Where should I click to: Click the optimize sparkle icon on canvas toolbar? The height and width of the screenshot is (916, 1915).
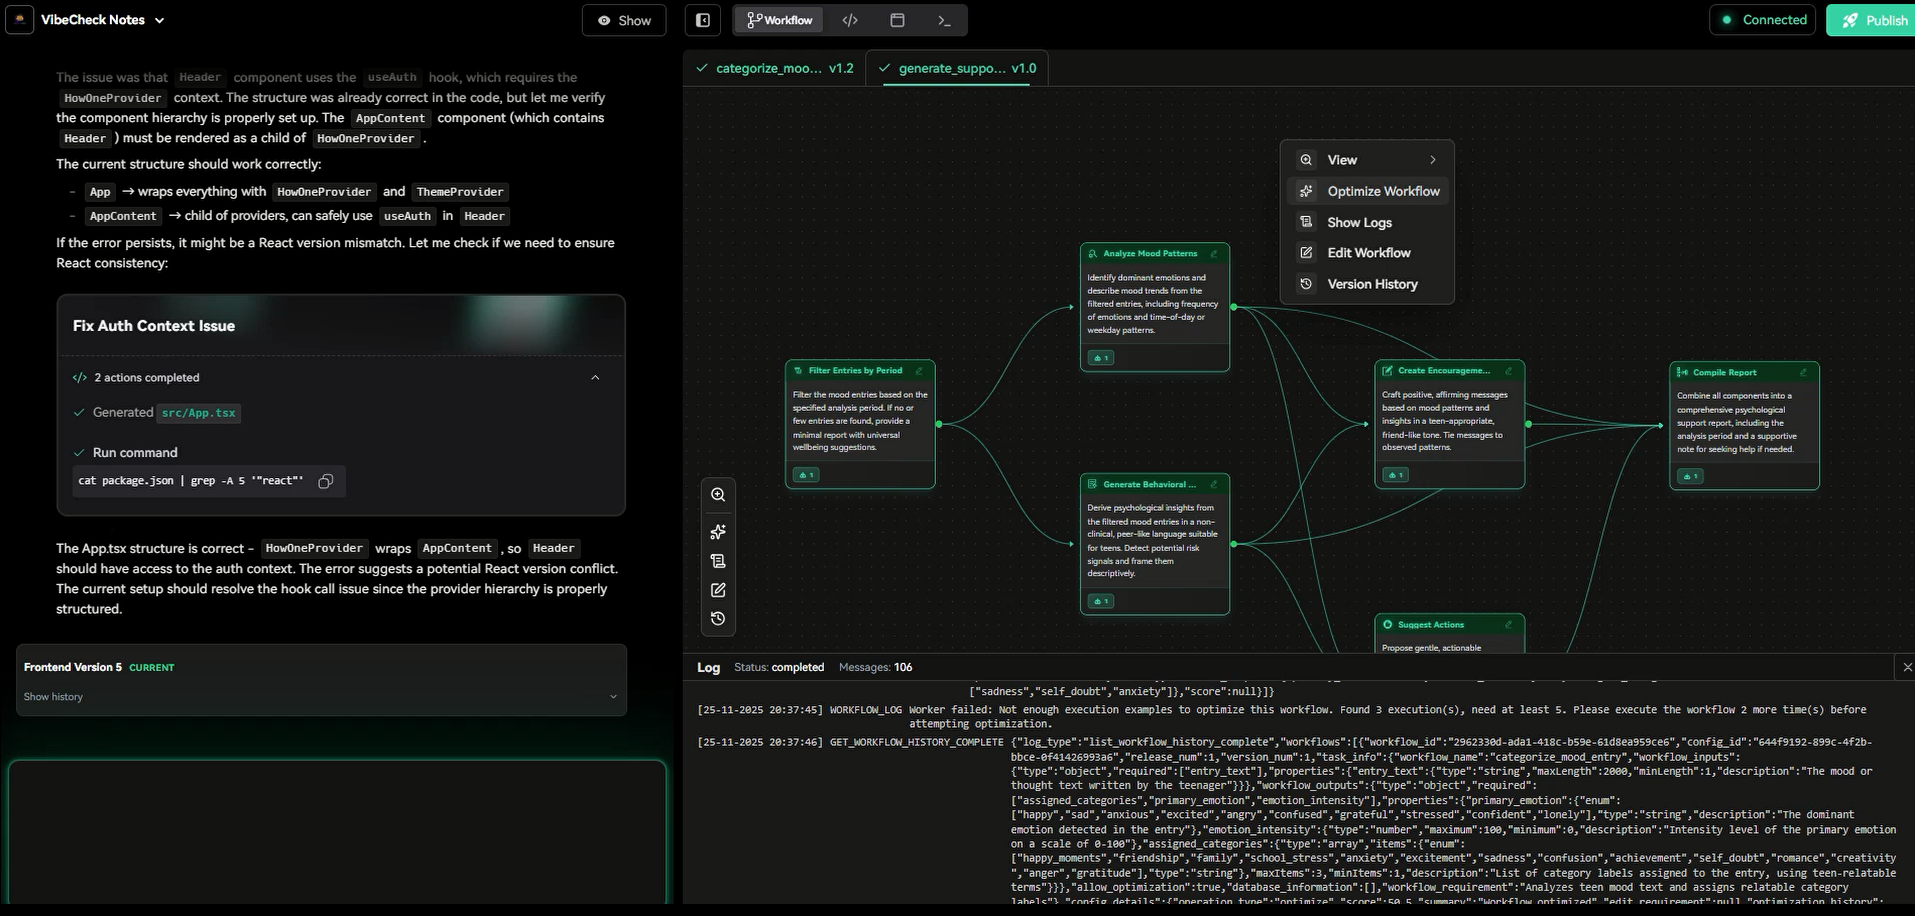(x=718, y=532)
